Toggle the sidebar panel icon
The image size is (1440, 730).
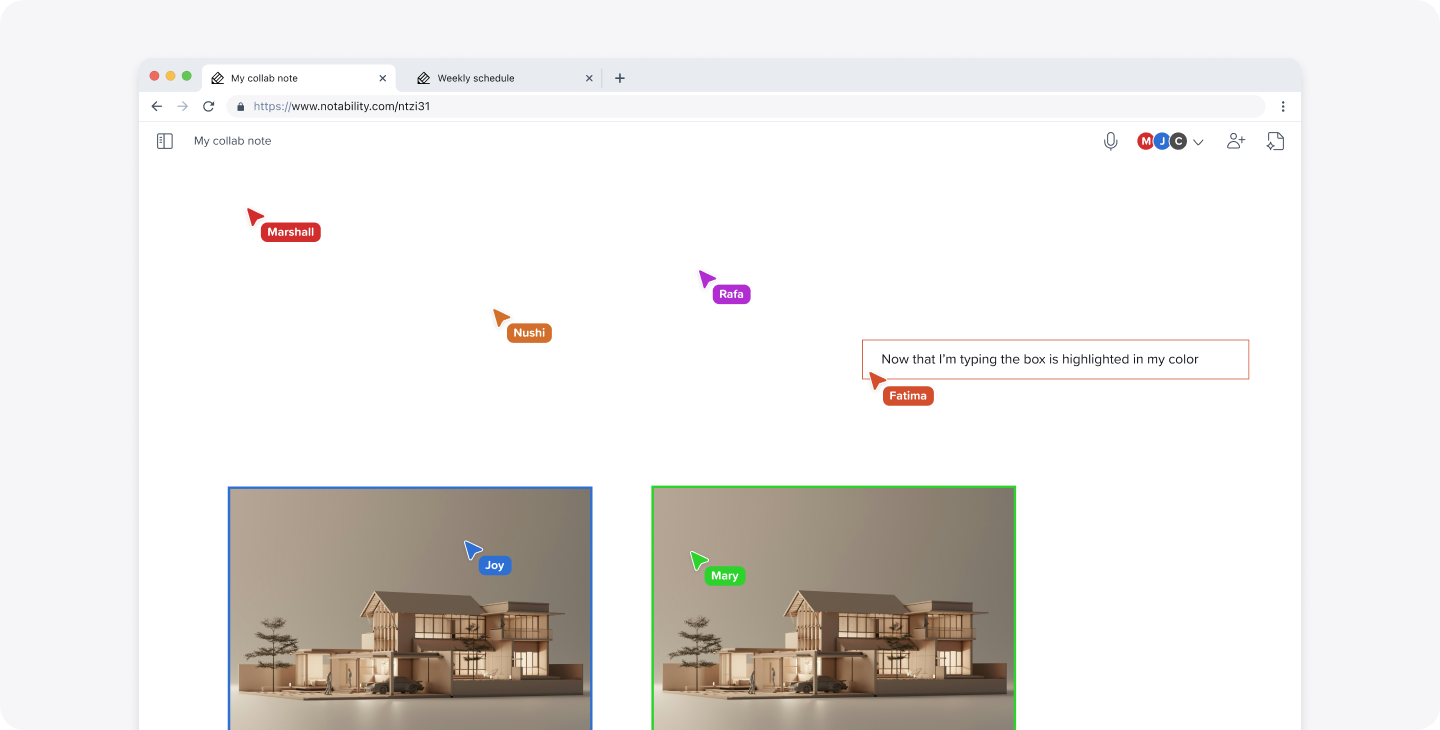coord(163,141)
